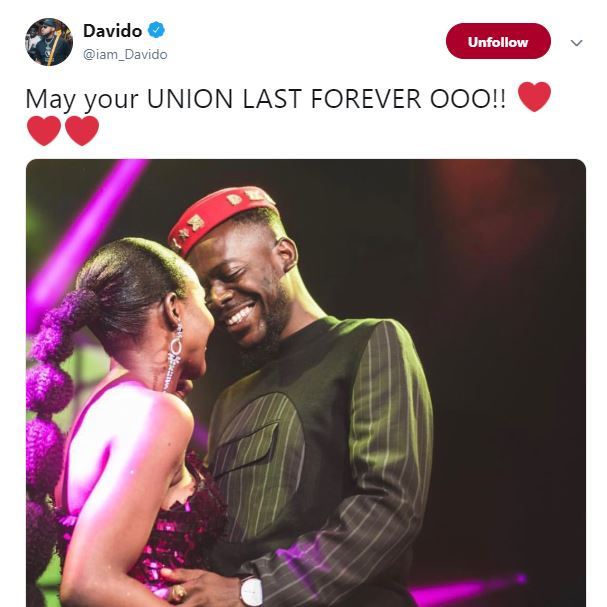Screen dimensions: 607x607
Task: Open the @iam_Davido handle link
Action: point(125,54)
